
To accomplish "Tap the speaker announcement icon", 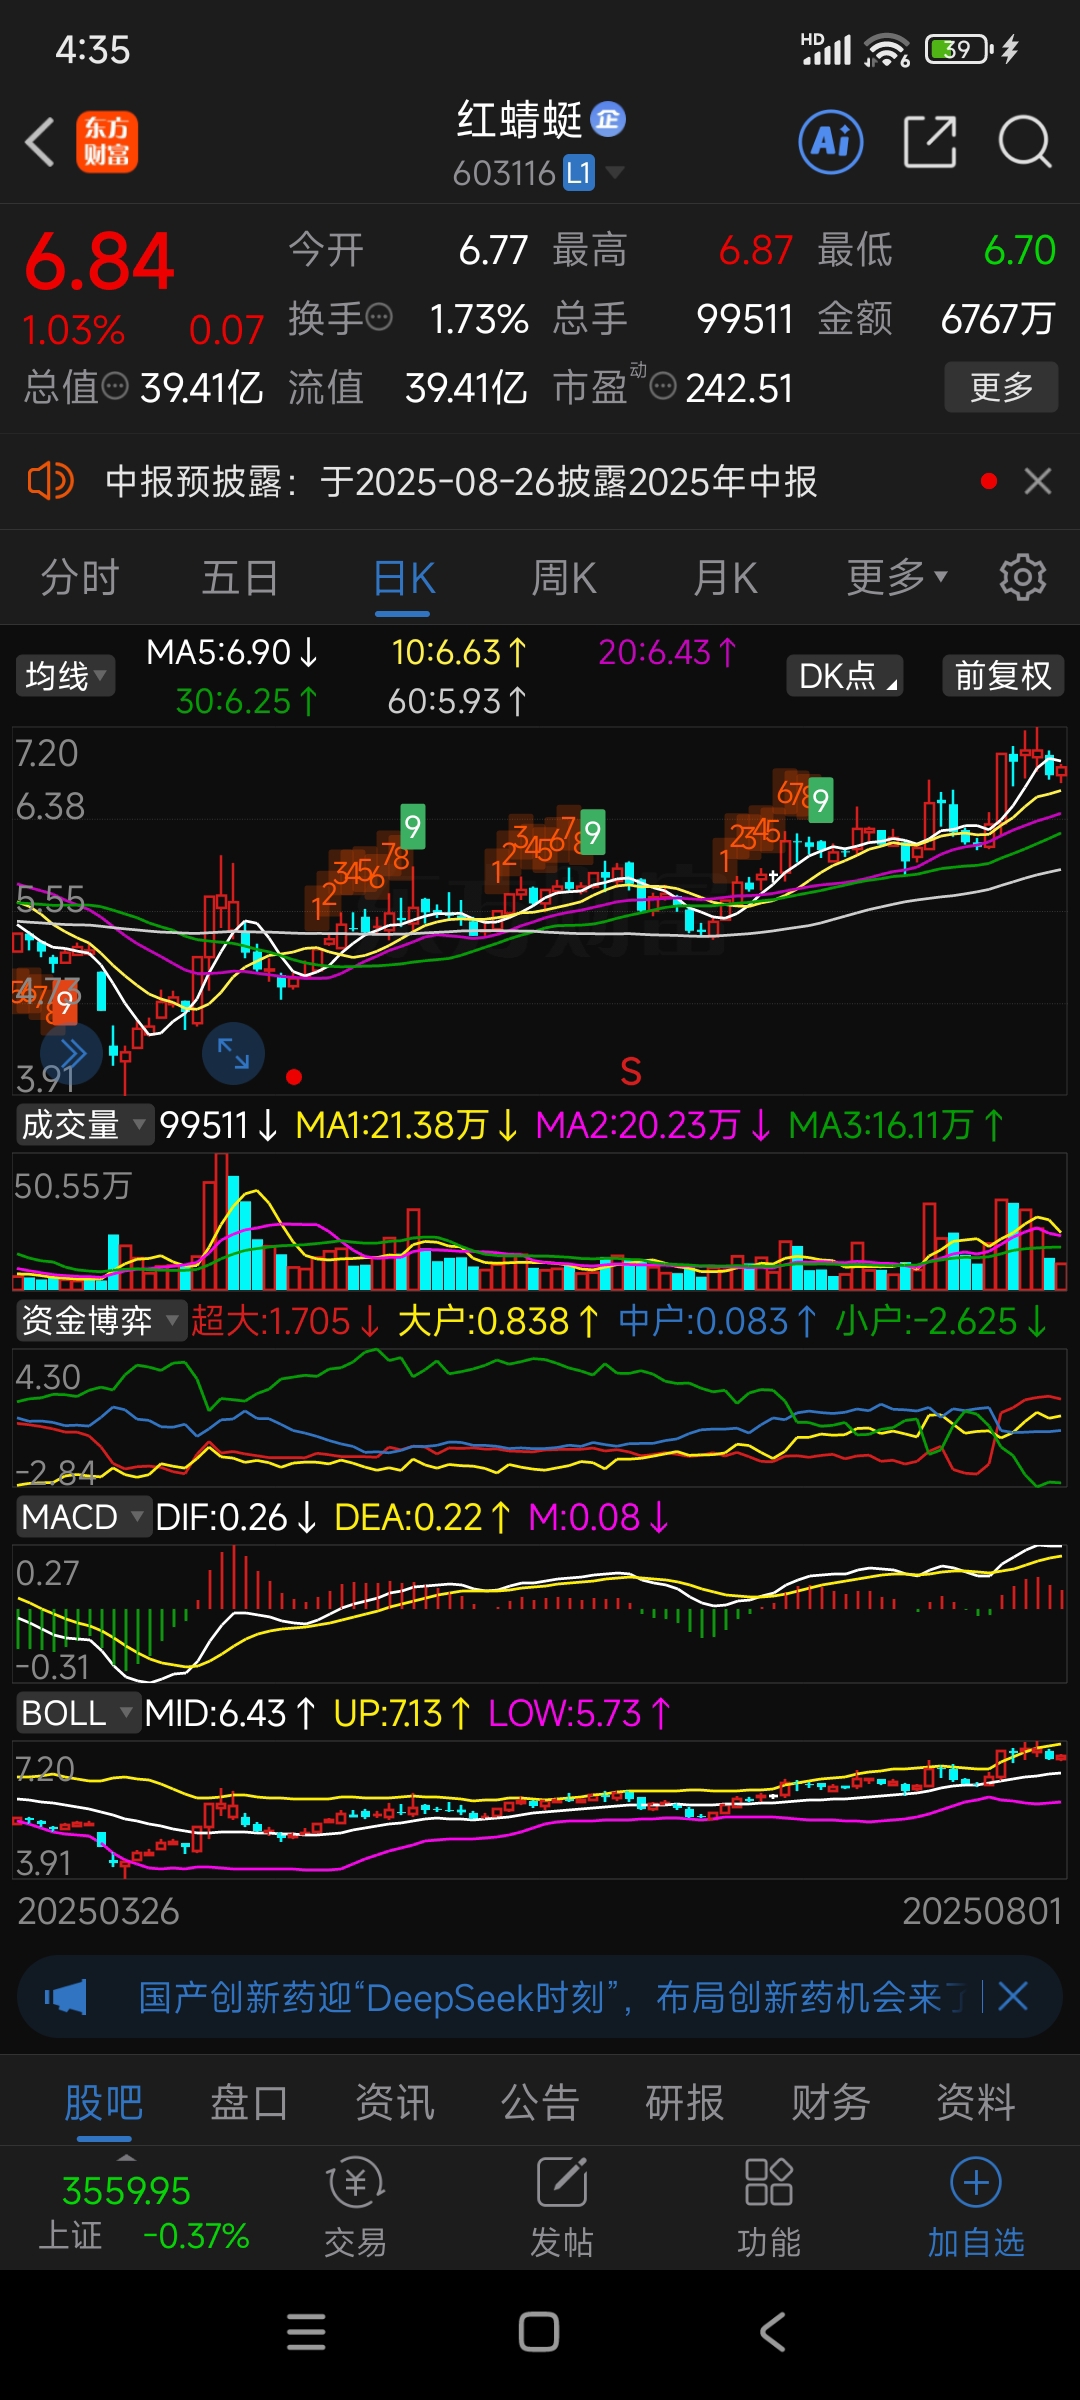I will coord(50,481).
